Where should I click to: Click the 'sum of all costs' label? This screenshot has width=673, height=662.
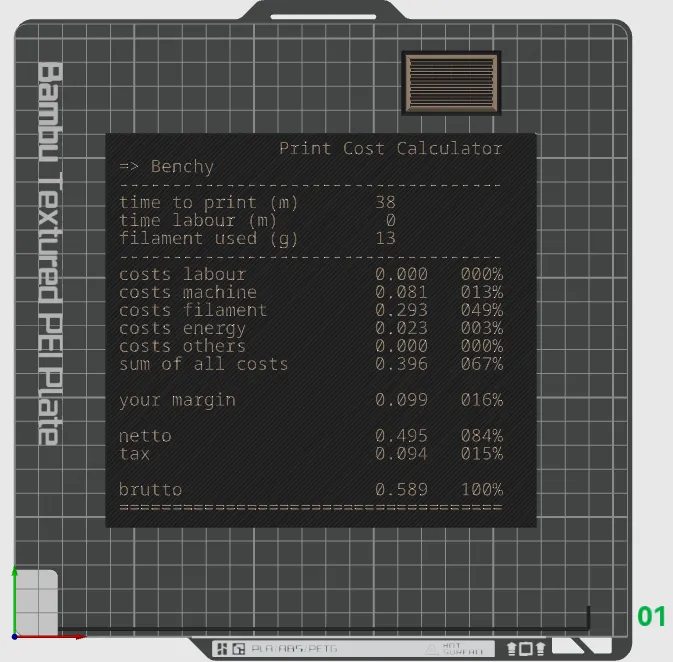tap(203, 364)
